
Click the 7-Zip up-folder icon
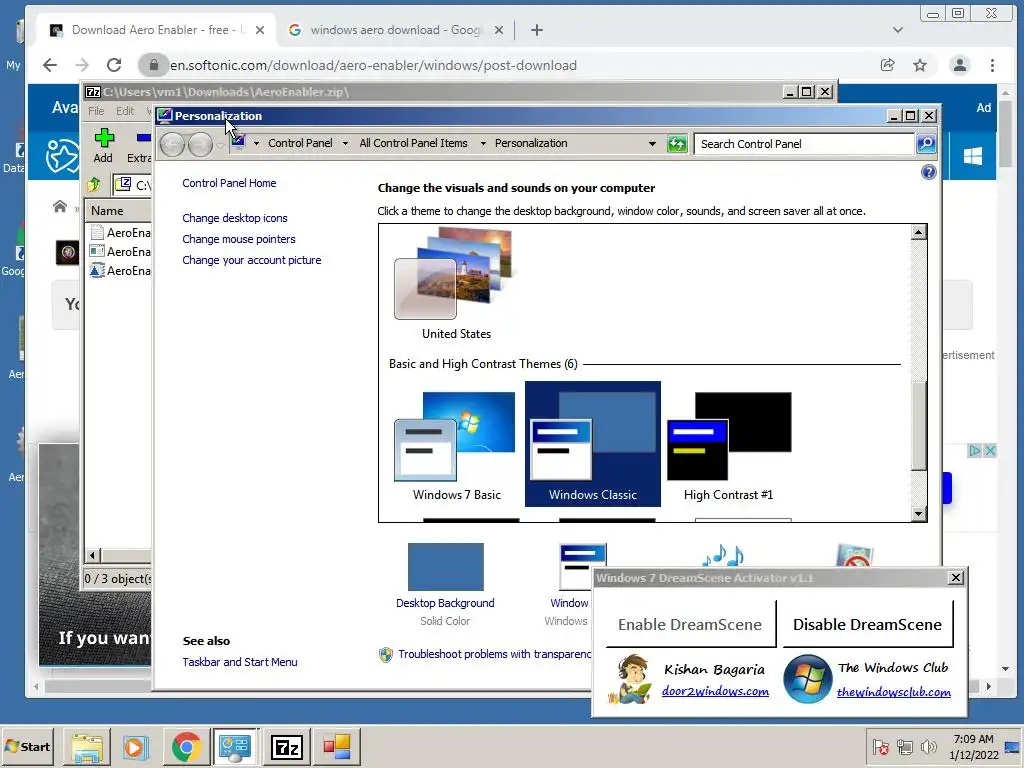[x=95, y=185]
